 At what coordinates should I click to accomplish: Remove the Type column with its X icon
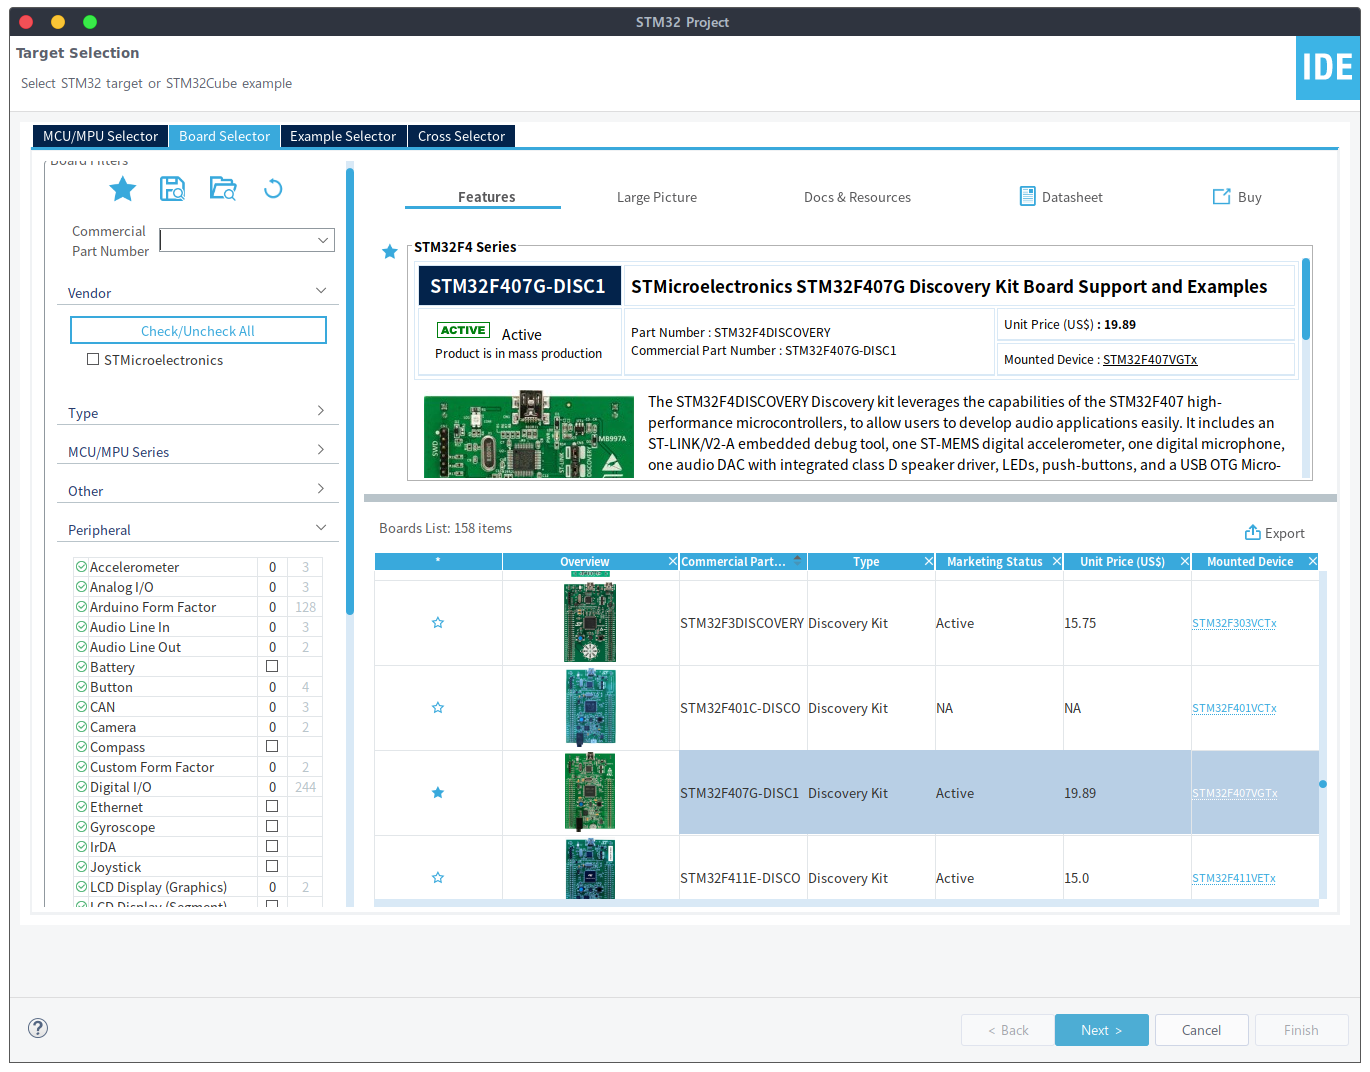(929, 562)
